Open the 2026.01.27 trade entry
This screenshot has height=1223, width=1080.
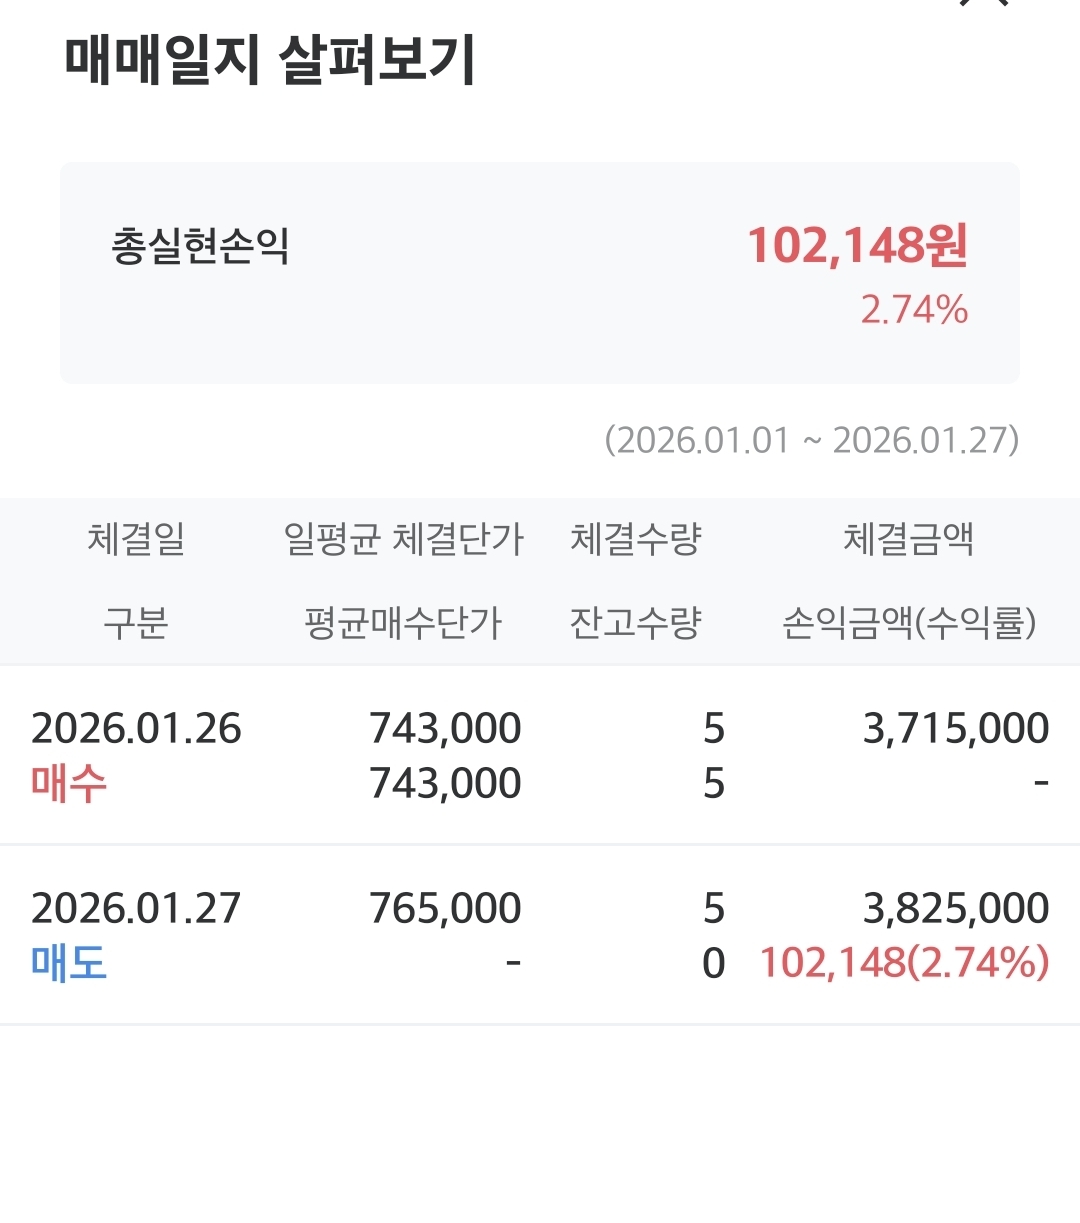[x=540, y=935]
